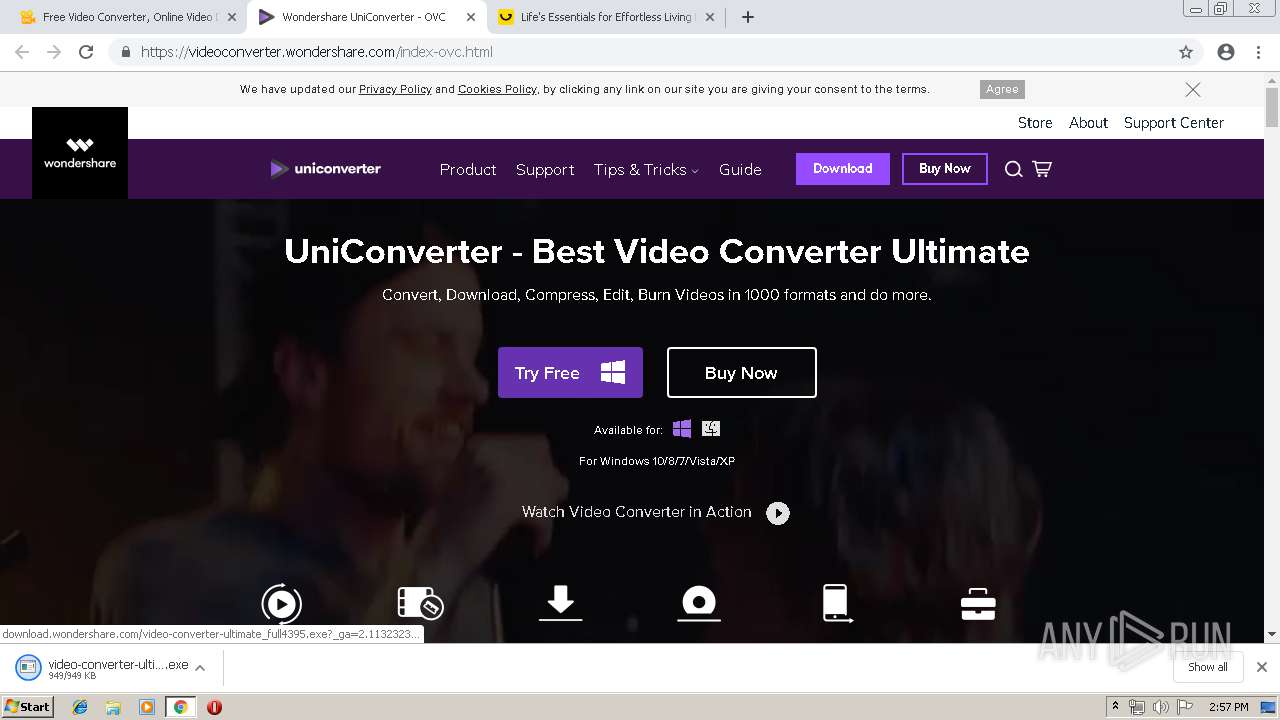The width and height of the screenshot is (1280, 720).
Task: Open the Opera taskbar icon
Action: coord(214,707)
